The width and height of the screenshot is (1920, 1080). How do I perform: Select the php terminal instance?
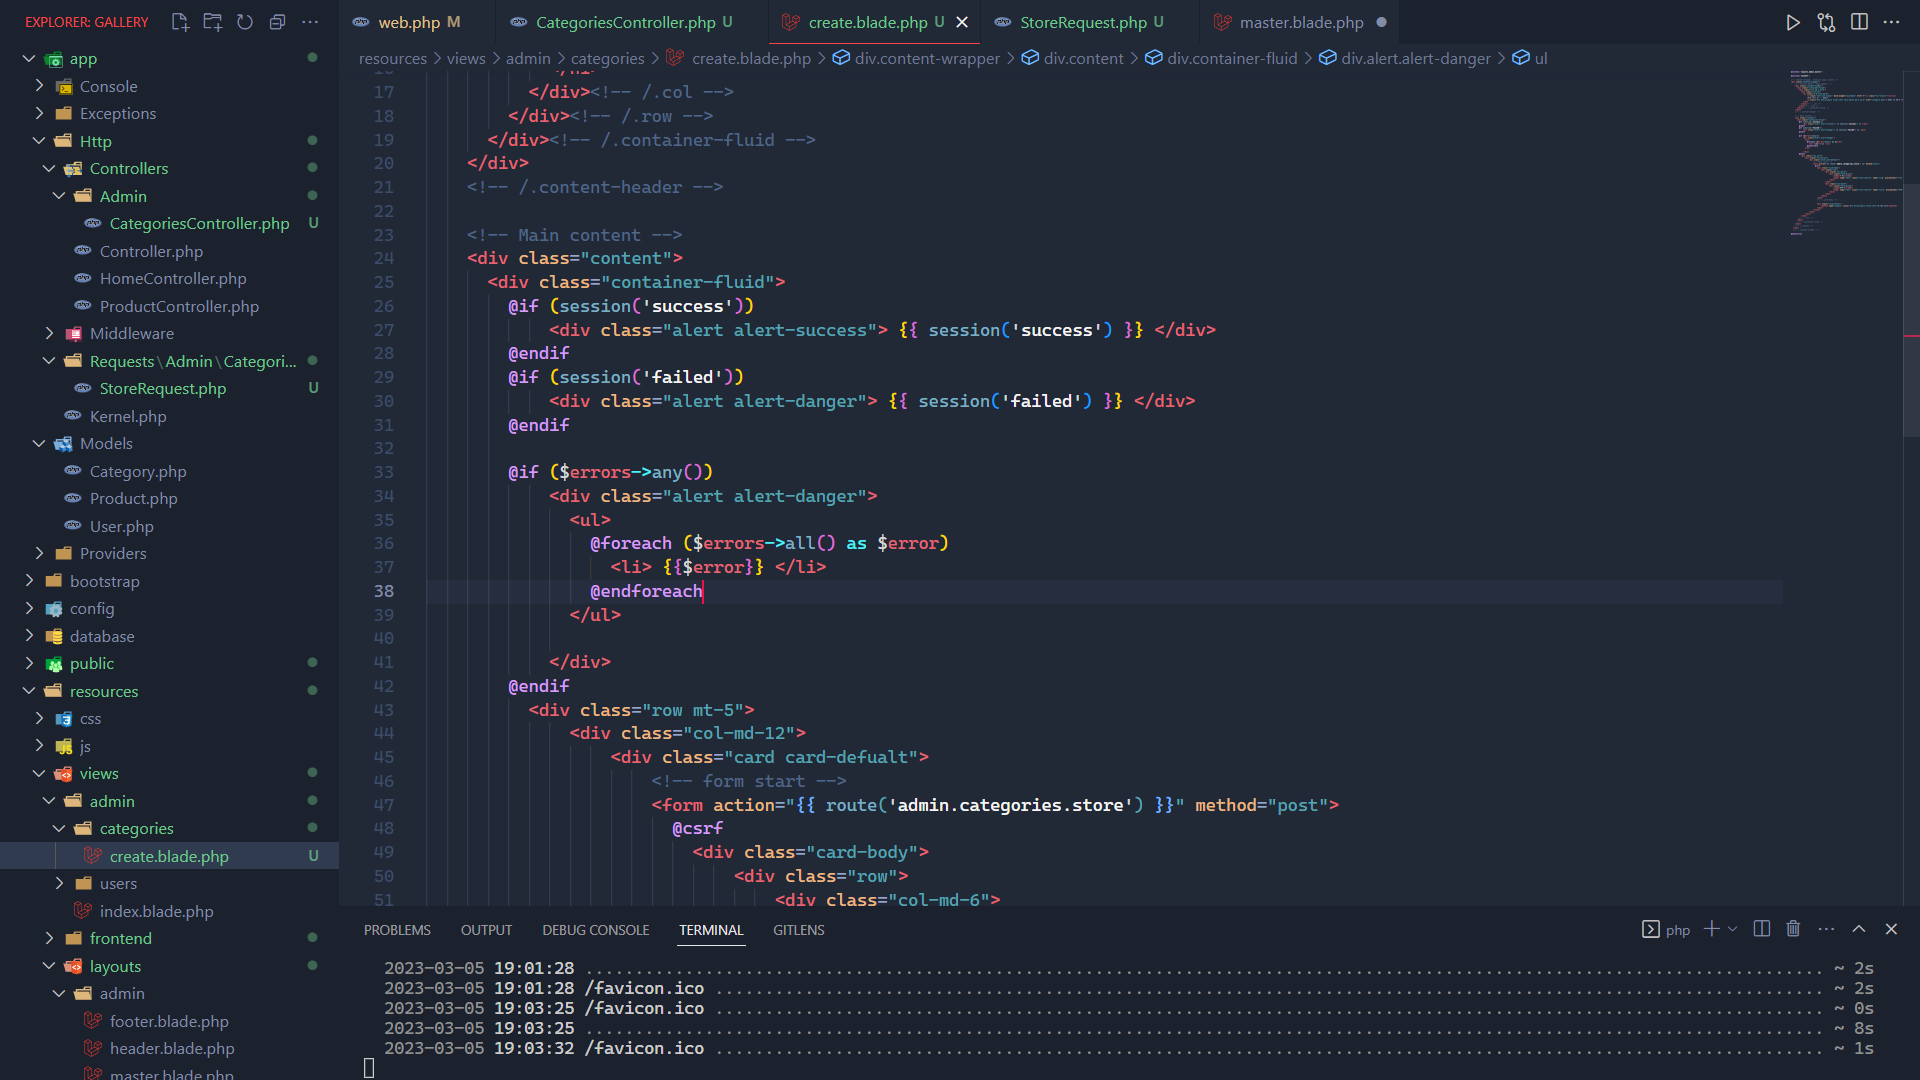1666,930
